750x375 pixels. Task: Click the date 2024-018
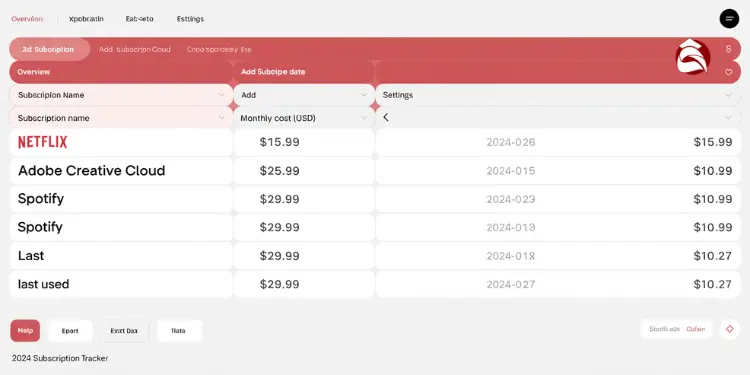(511, 256)
